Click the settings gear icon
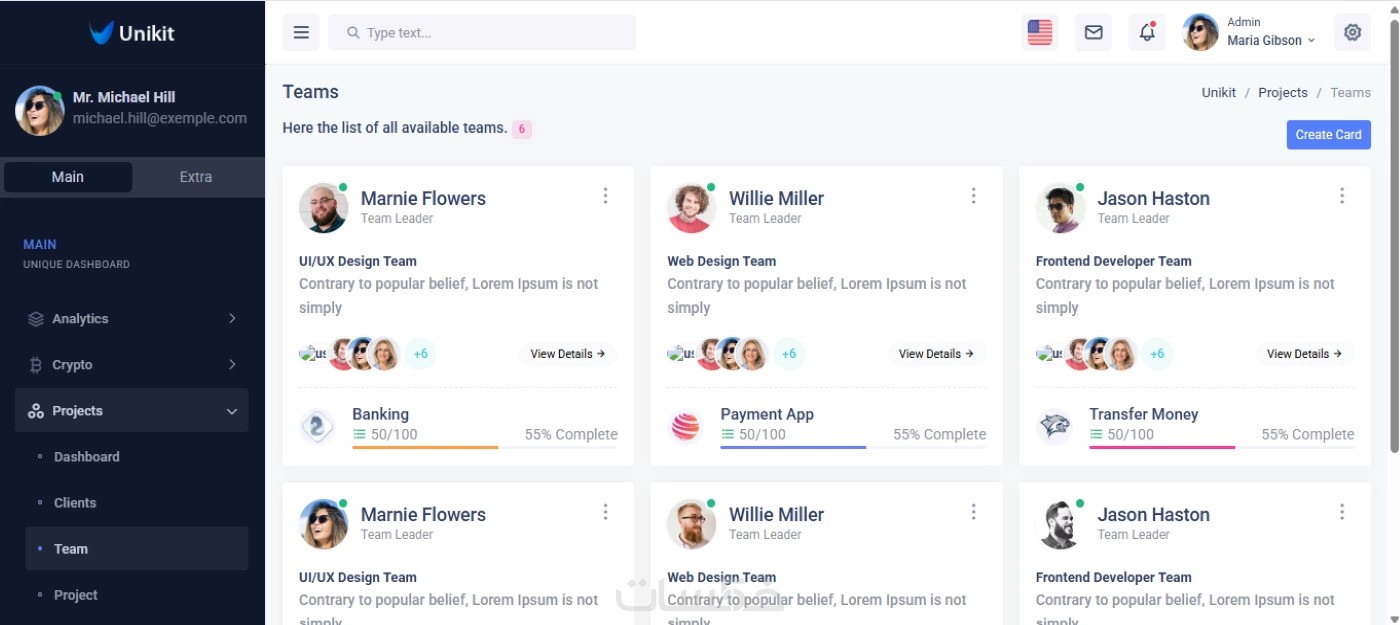The width and height of the screenshot is (1400, 625). coord(1352,33)
